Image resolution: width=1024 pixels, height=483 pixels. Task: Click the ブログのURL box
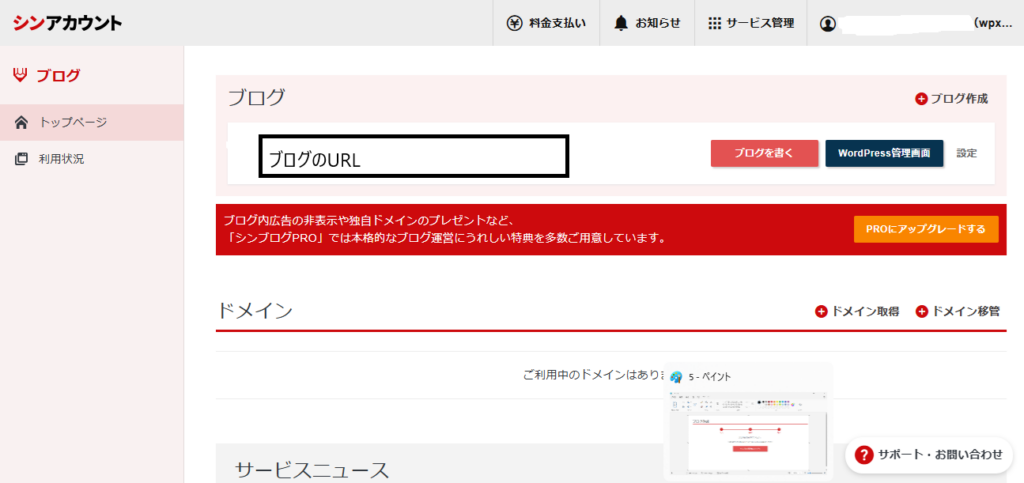tap(413, 157)
